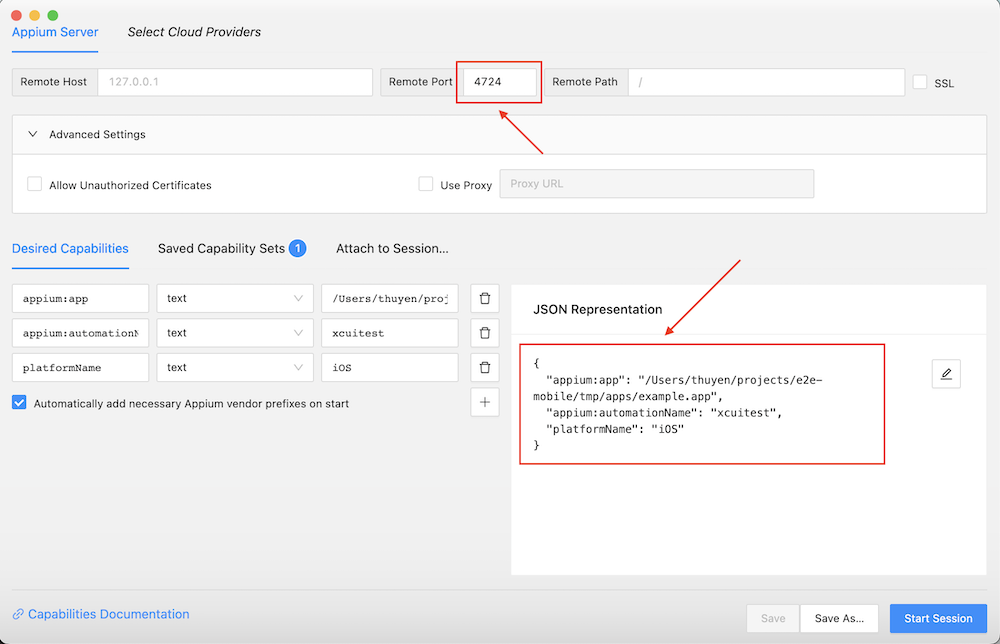This screenshot has width=1000, height=644.
Task: Edit the appium:app capability name field
Action: click(x=80, y=298)
